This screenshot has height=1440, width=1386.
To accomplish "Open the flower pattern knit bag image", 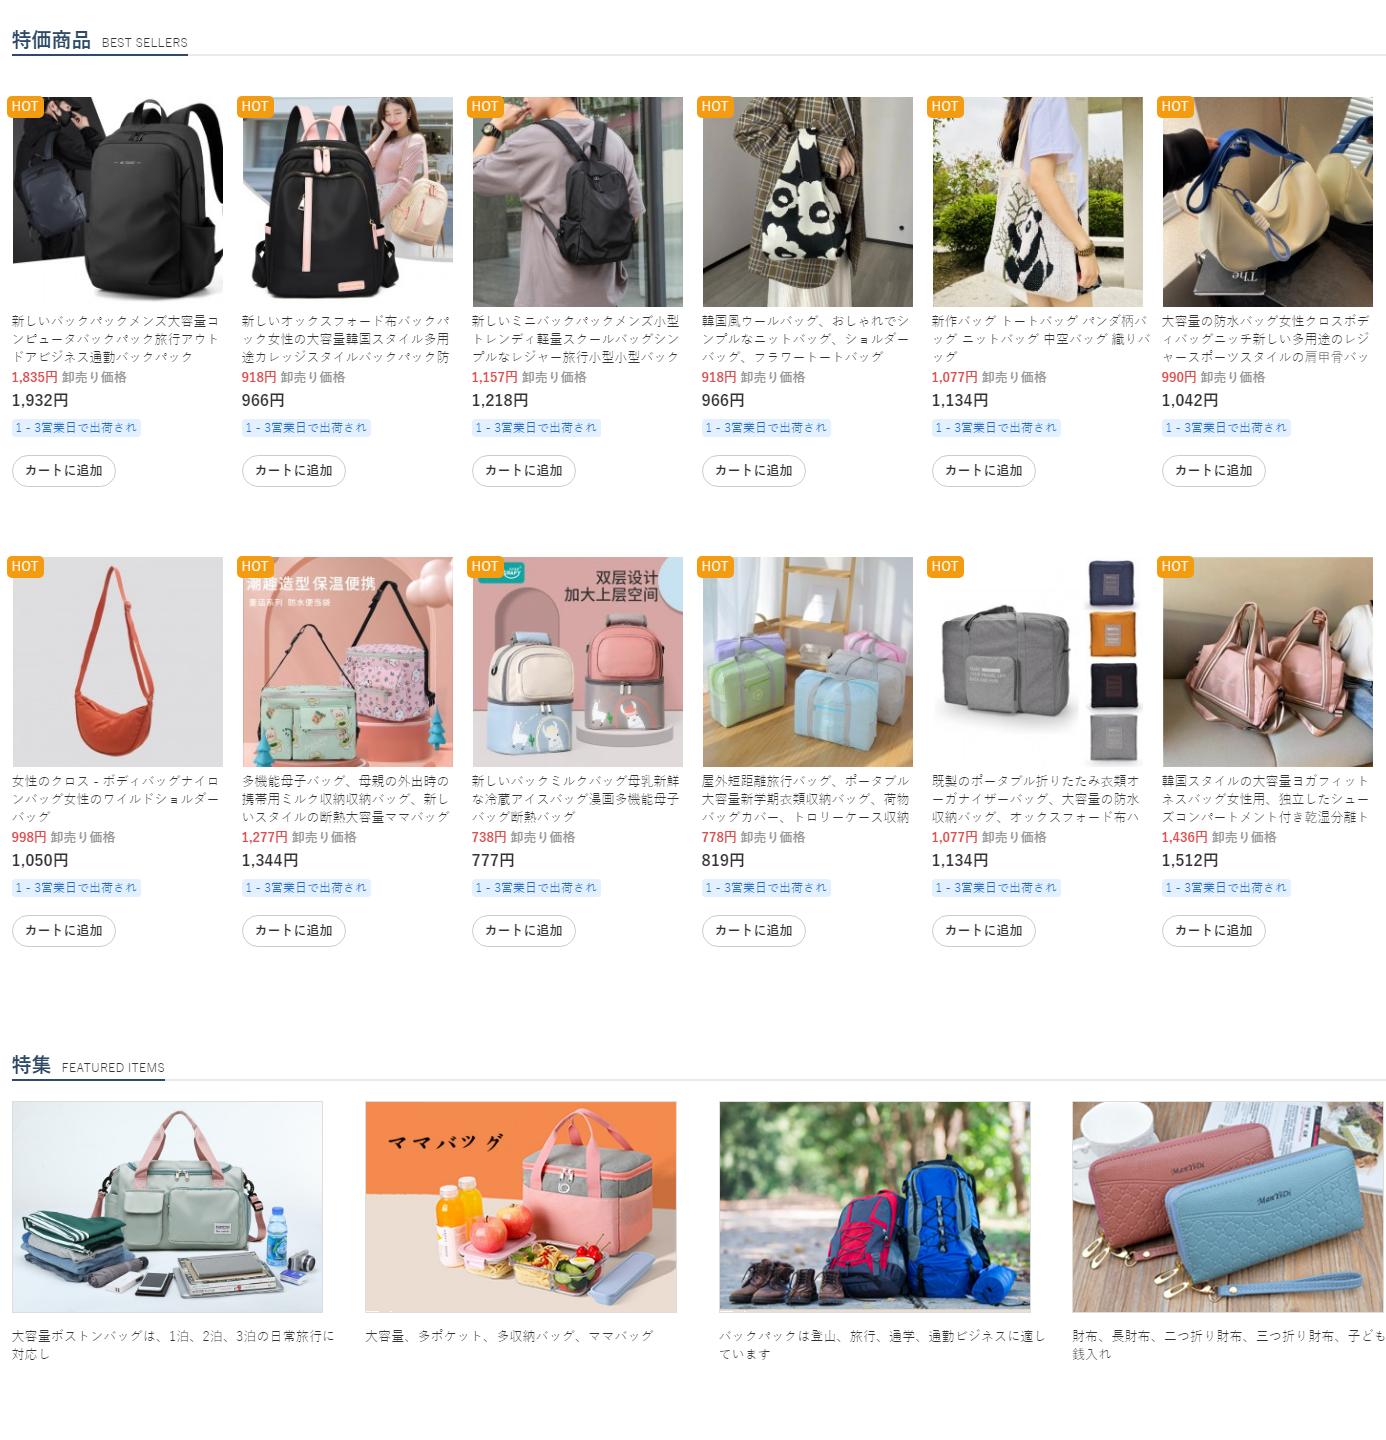I will pyautogui.click(x=808, y=202).
